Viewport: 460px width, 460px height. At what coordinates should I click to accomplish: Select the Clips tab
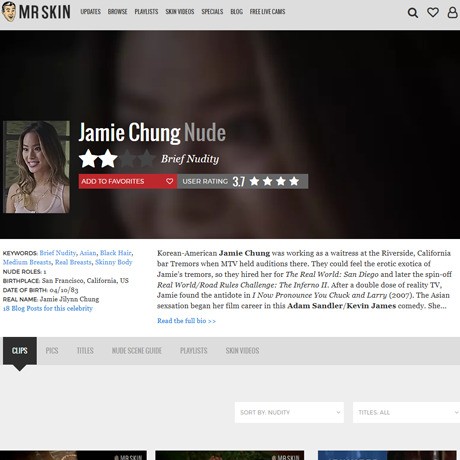click(20, 351)
